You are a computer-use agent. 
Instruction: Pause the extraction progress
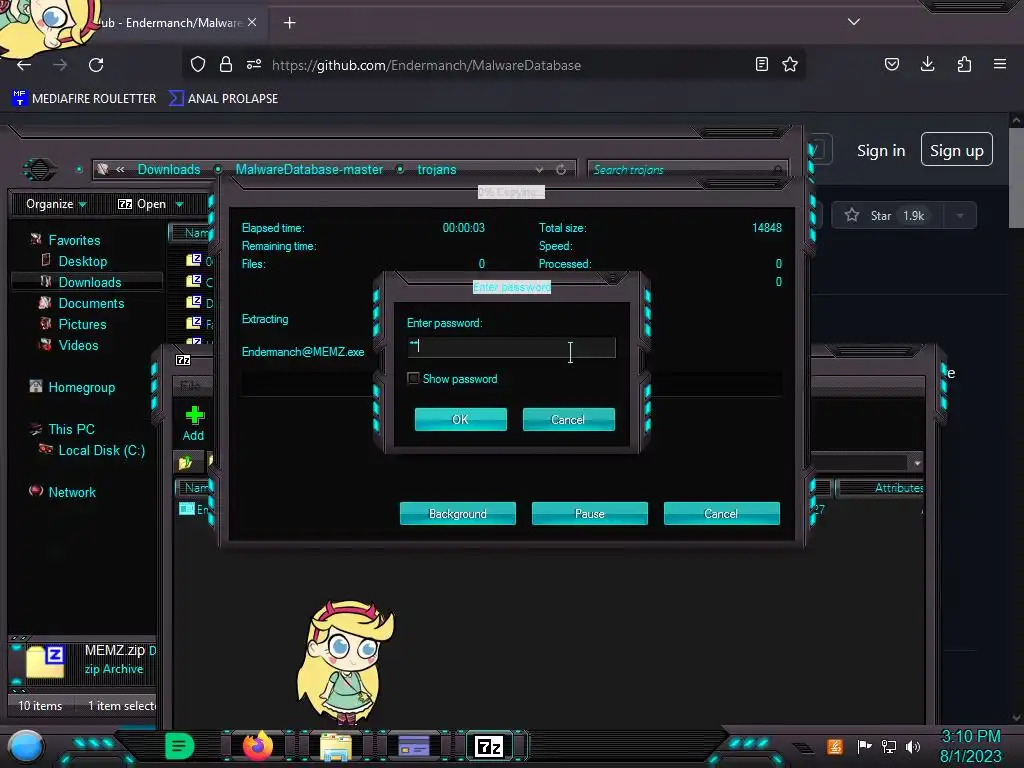pos(589,513)
